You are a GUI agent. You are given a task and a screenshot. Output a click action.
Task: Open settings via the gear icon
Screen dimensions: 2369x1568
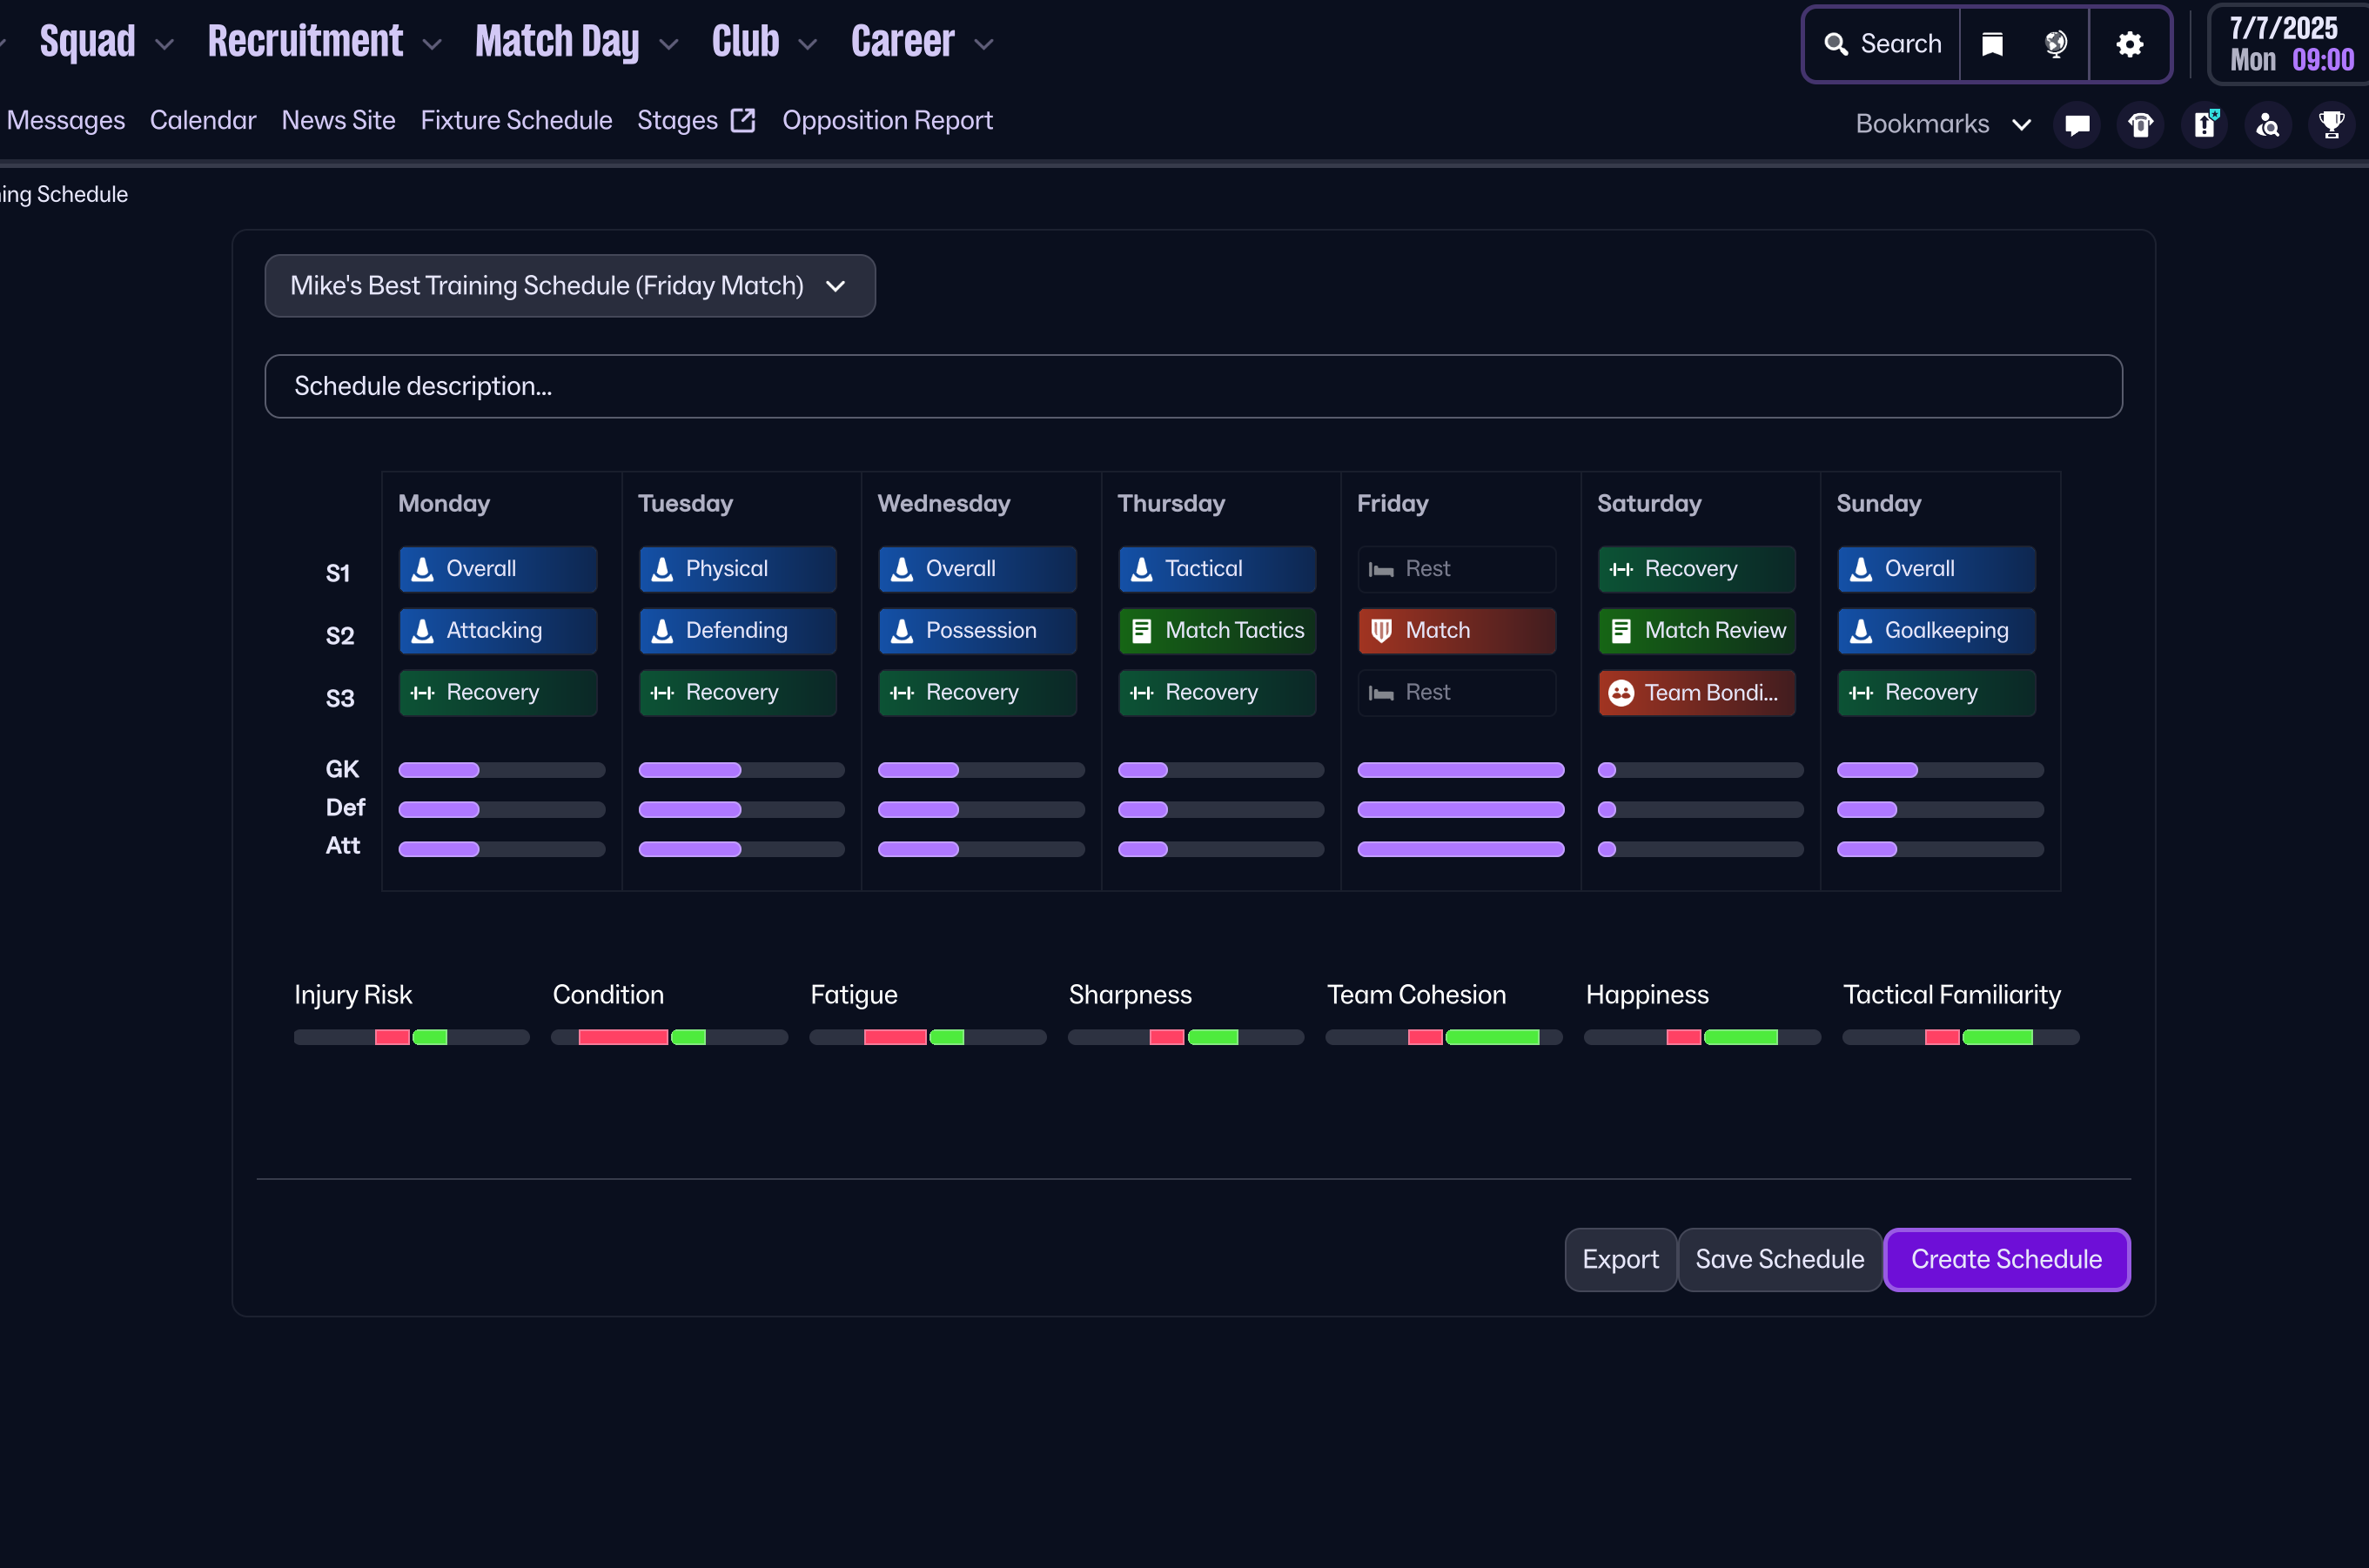coord(2130,44)
